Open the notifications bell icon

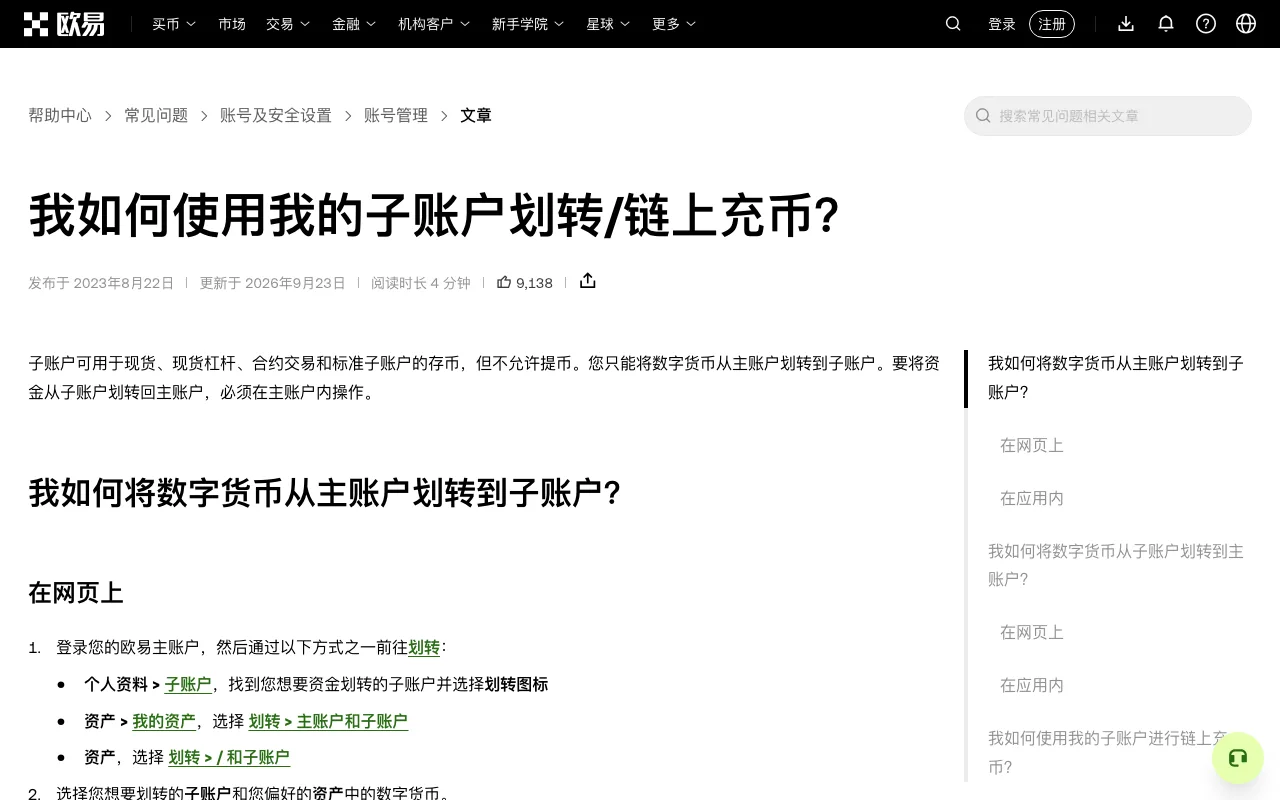1166,24
